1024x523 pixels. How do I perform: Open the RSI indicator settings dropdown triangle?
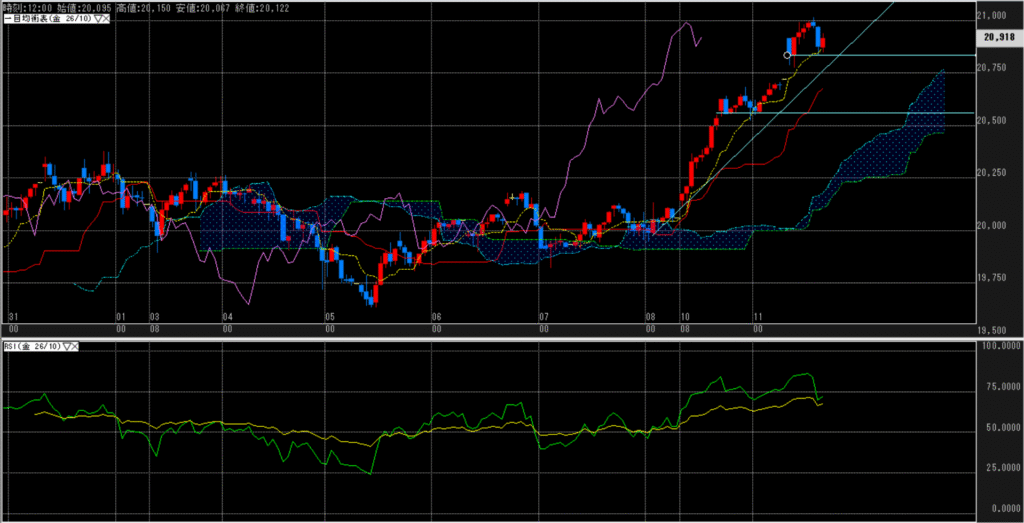65,346
